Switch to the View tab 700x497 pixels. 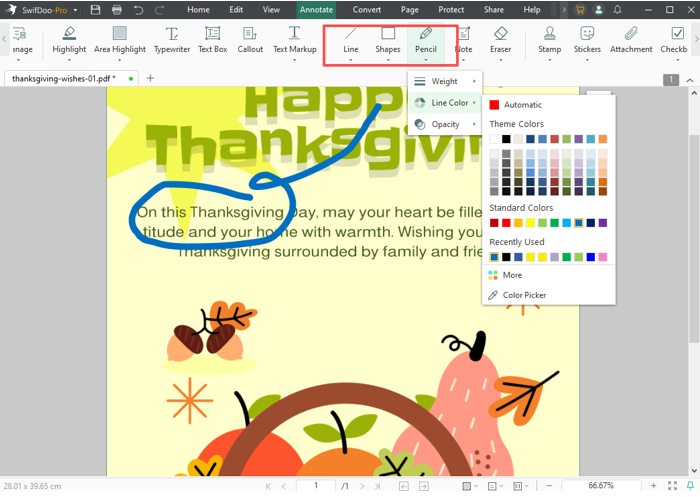click(x=271, y=9)
